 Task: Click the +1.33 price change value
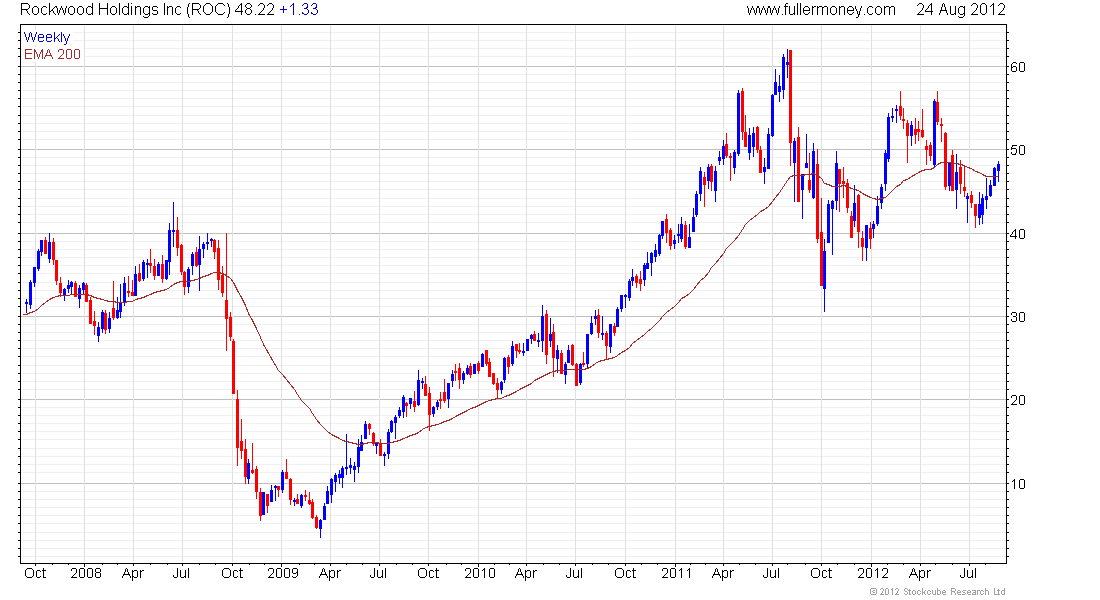point(299,10)
